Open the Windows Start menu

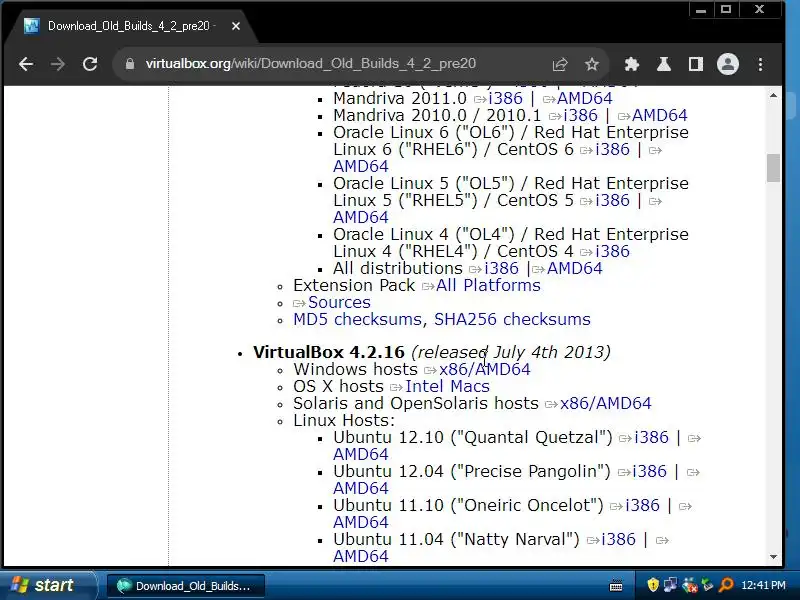pyautogui.click(x=46, y=585)
